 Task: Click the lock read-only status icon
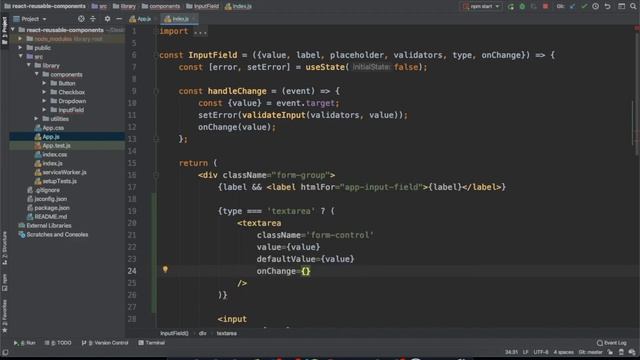(x=610, y=352)
